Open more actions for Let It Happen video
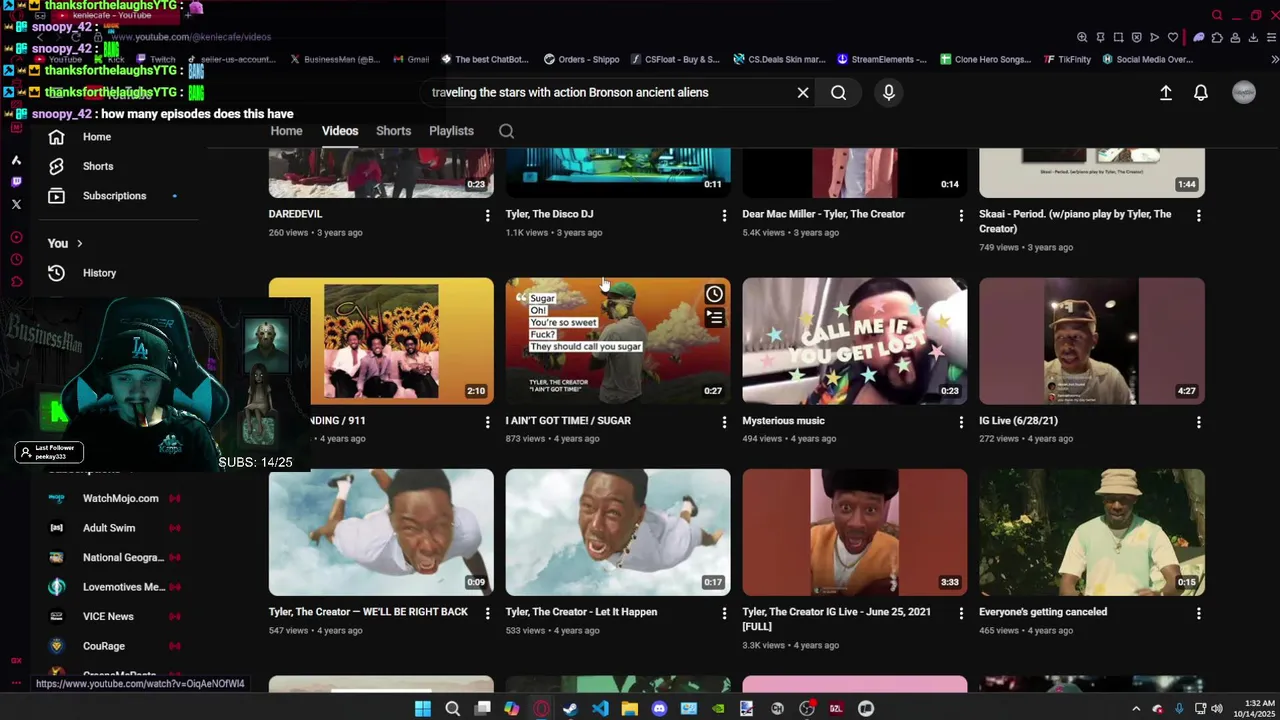 point(724,613)
